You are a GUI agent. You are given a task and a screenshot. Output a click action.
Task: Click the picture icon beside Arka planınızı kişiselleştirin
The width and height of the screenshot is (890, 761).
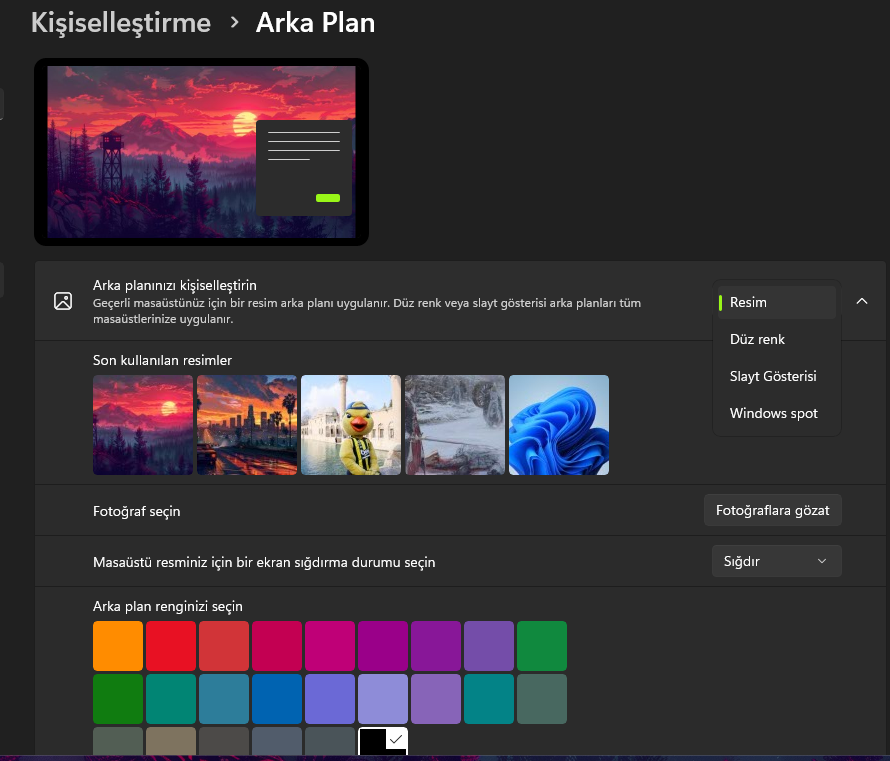(63, 301)
